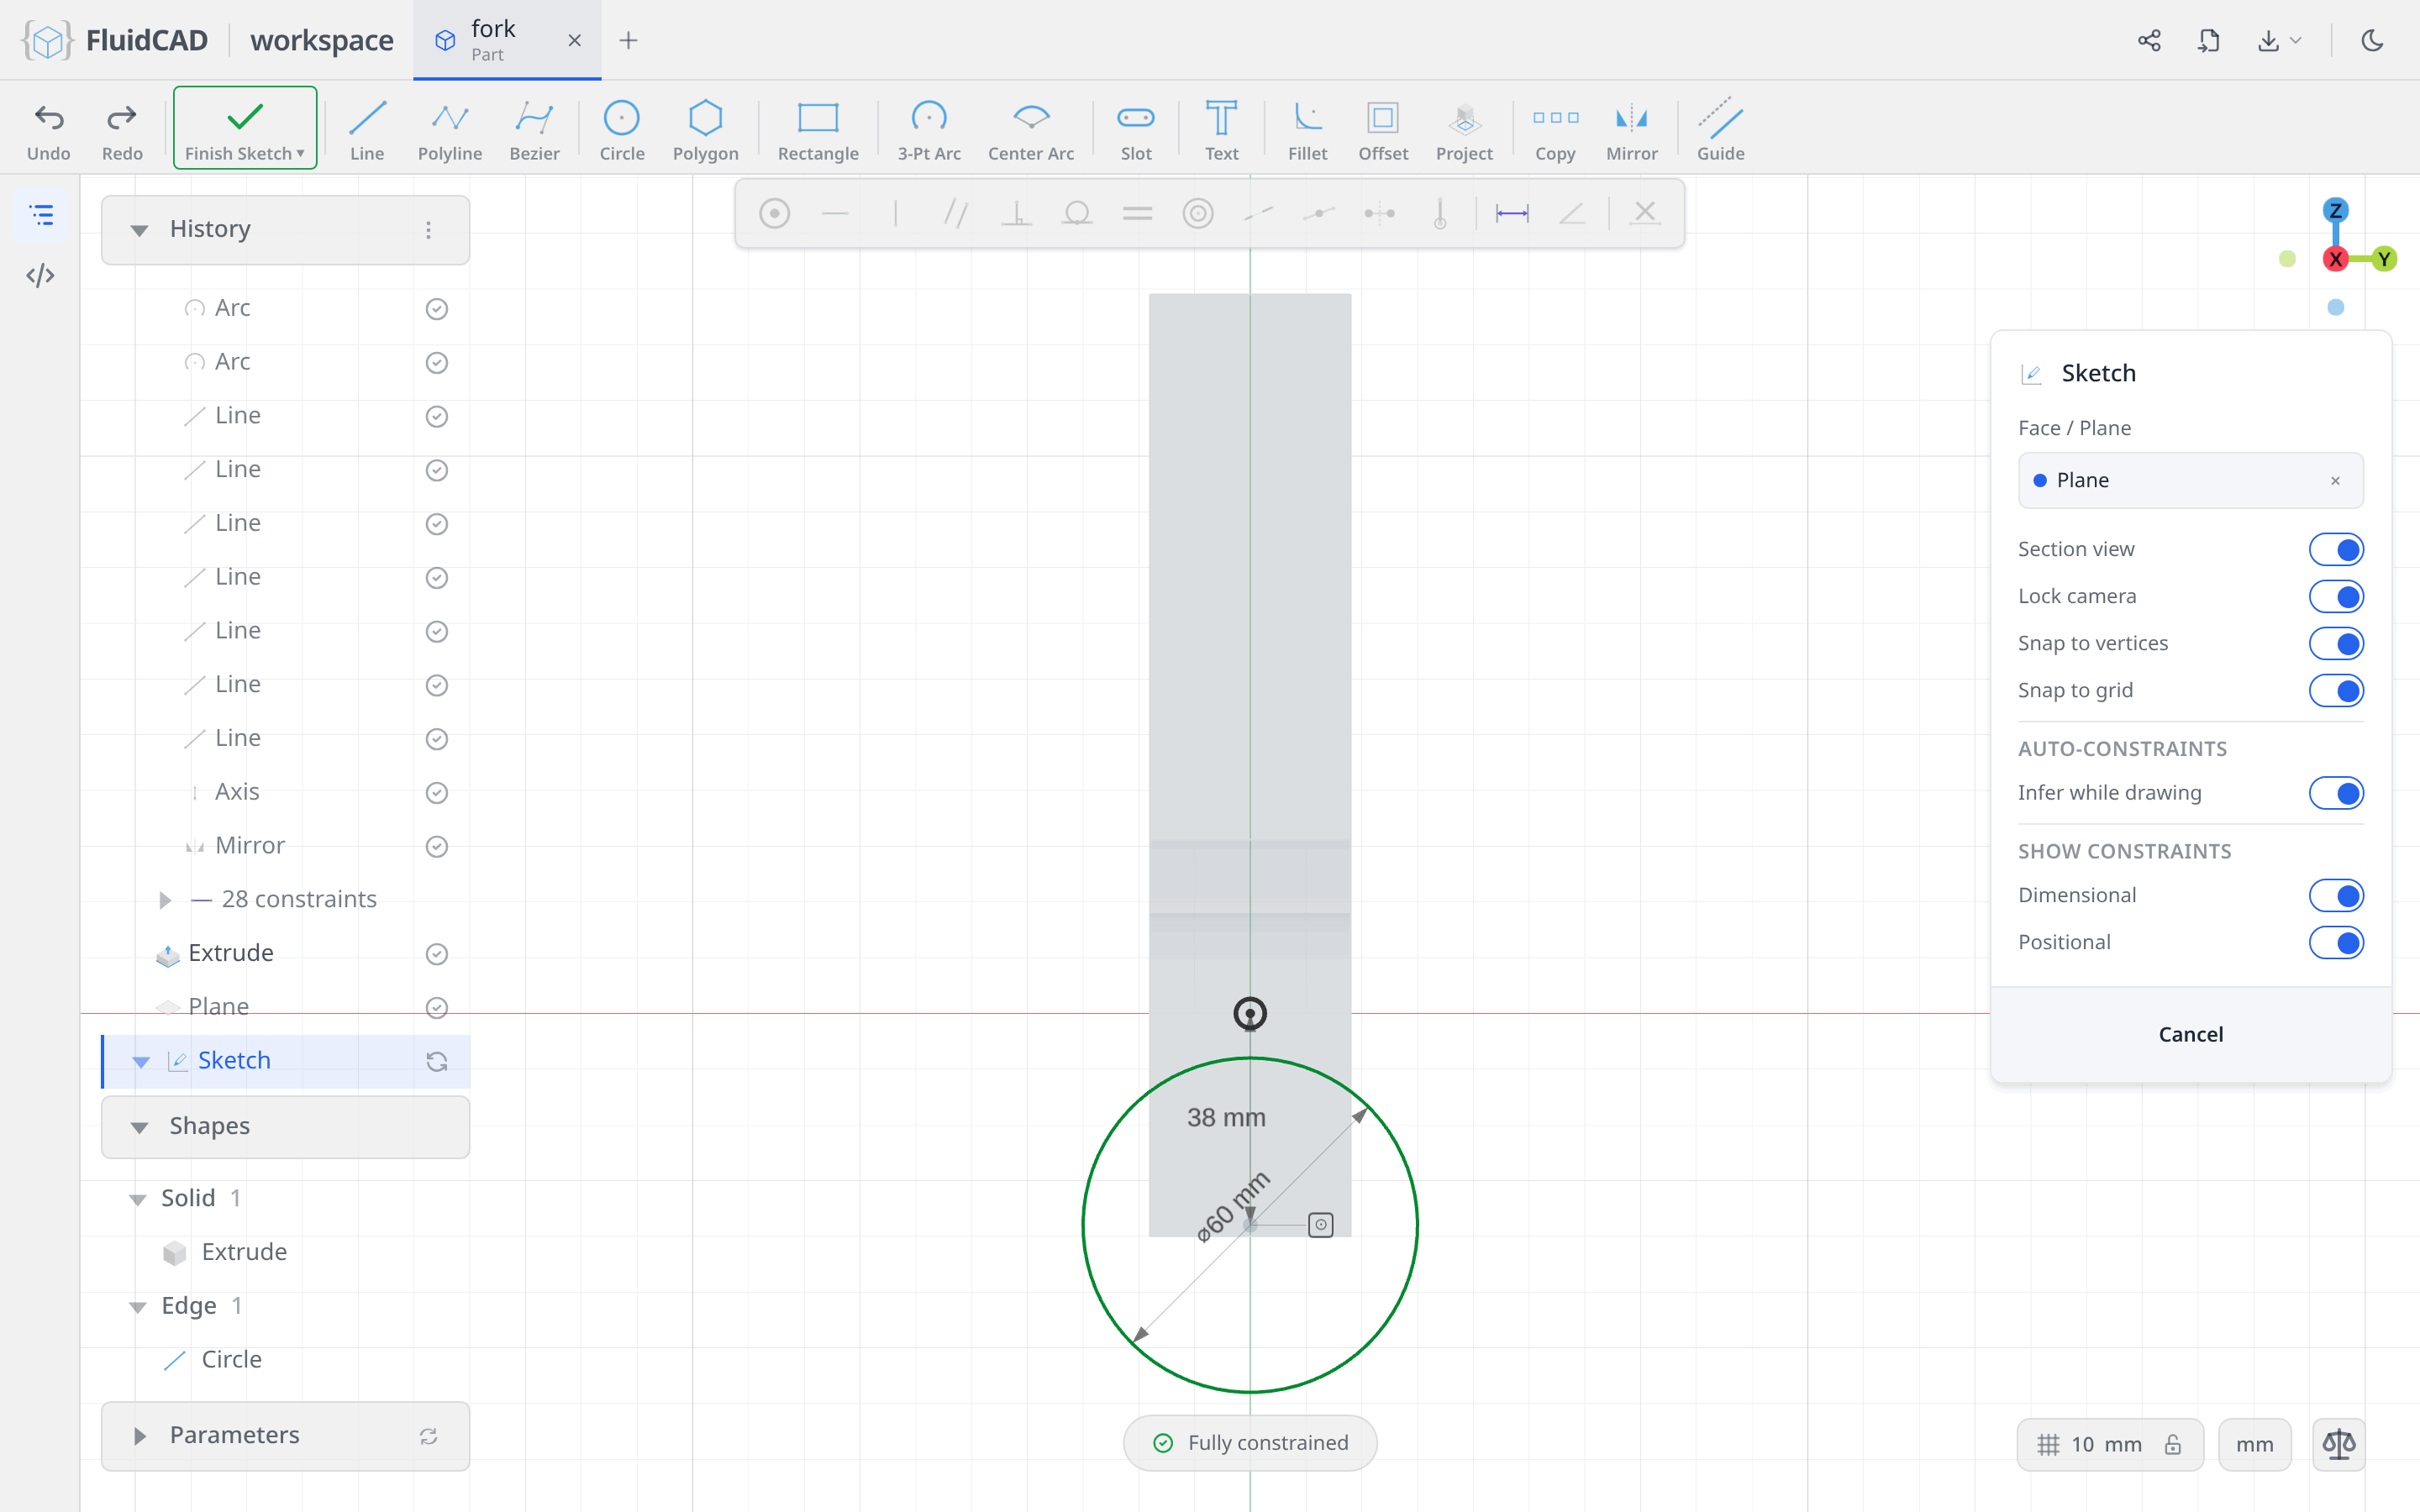Click the share icon in header
The image size is (2420, 1512).
coord(2149,40)
